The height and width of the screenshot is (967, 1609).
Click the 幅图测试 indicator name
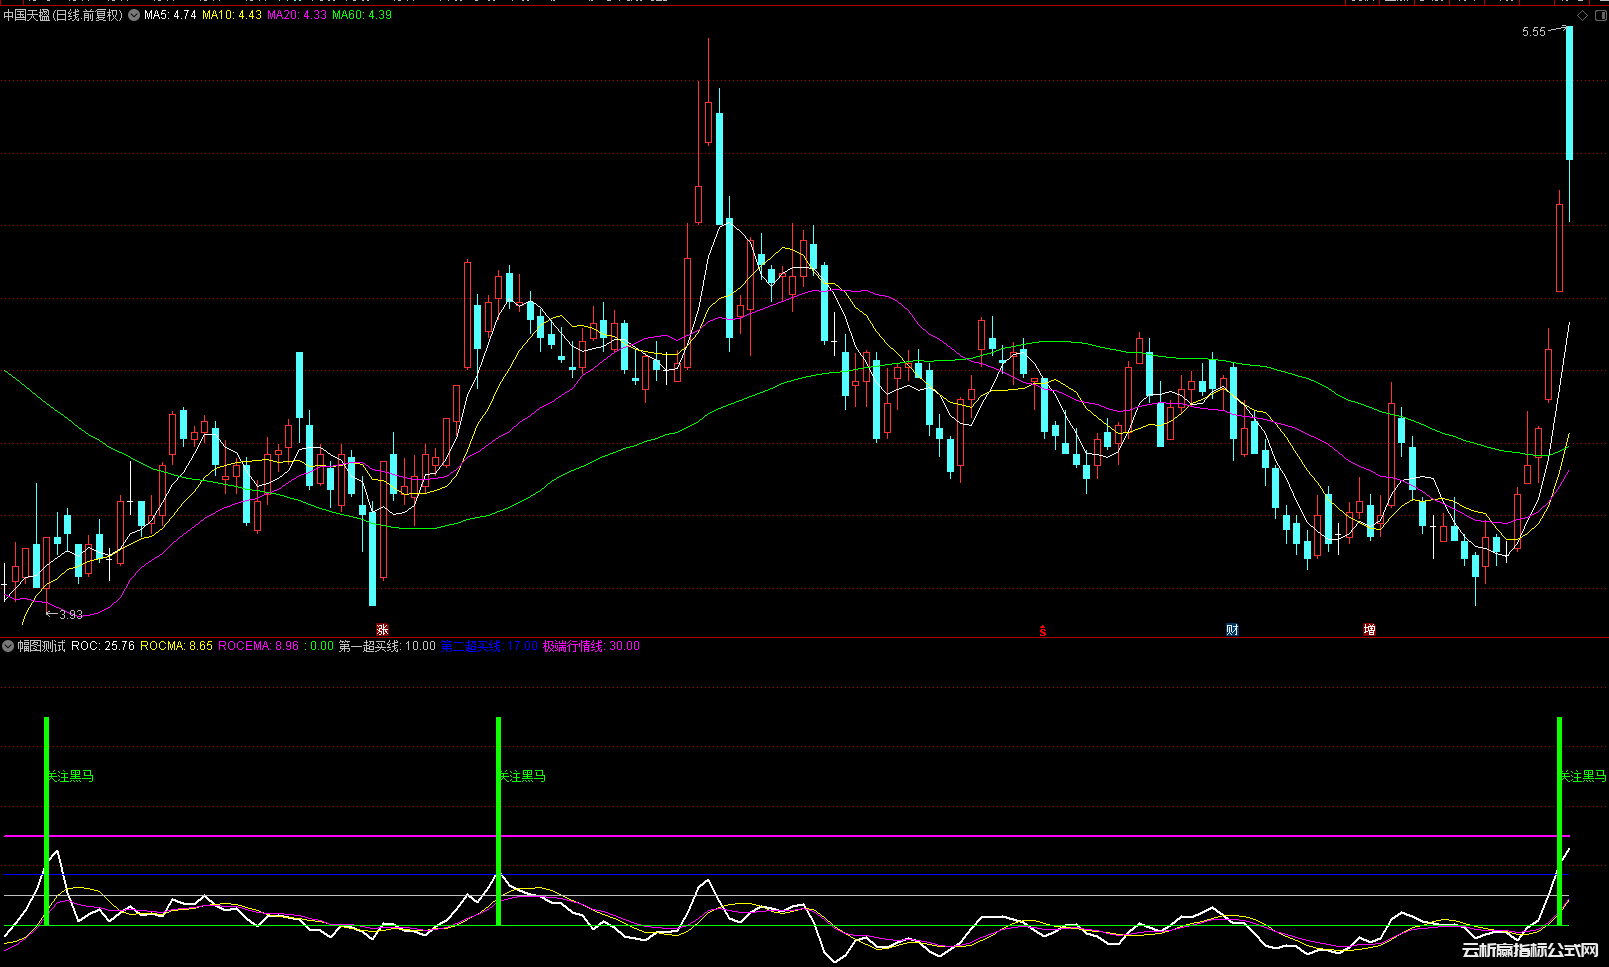[x=41, y=646]
